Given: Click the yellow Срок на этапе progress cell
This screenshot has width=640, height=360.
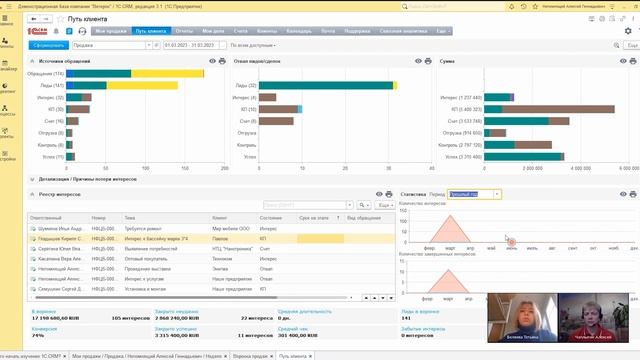Looking at the screenshot, I should coord(320,239).
